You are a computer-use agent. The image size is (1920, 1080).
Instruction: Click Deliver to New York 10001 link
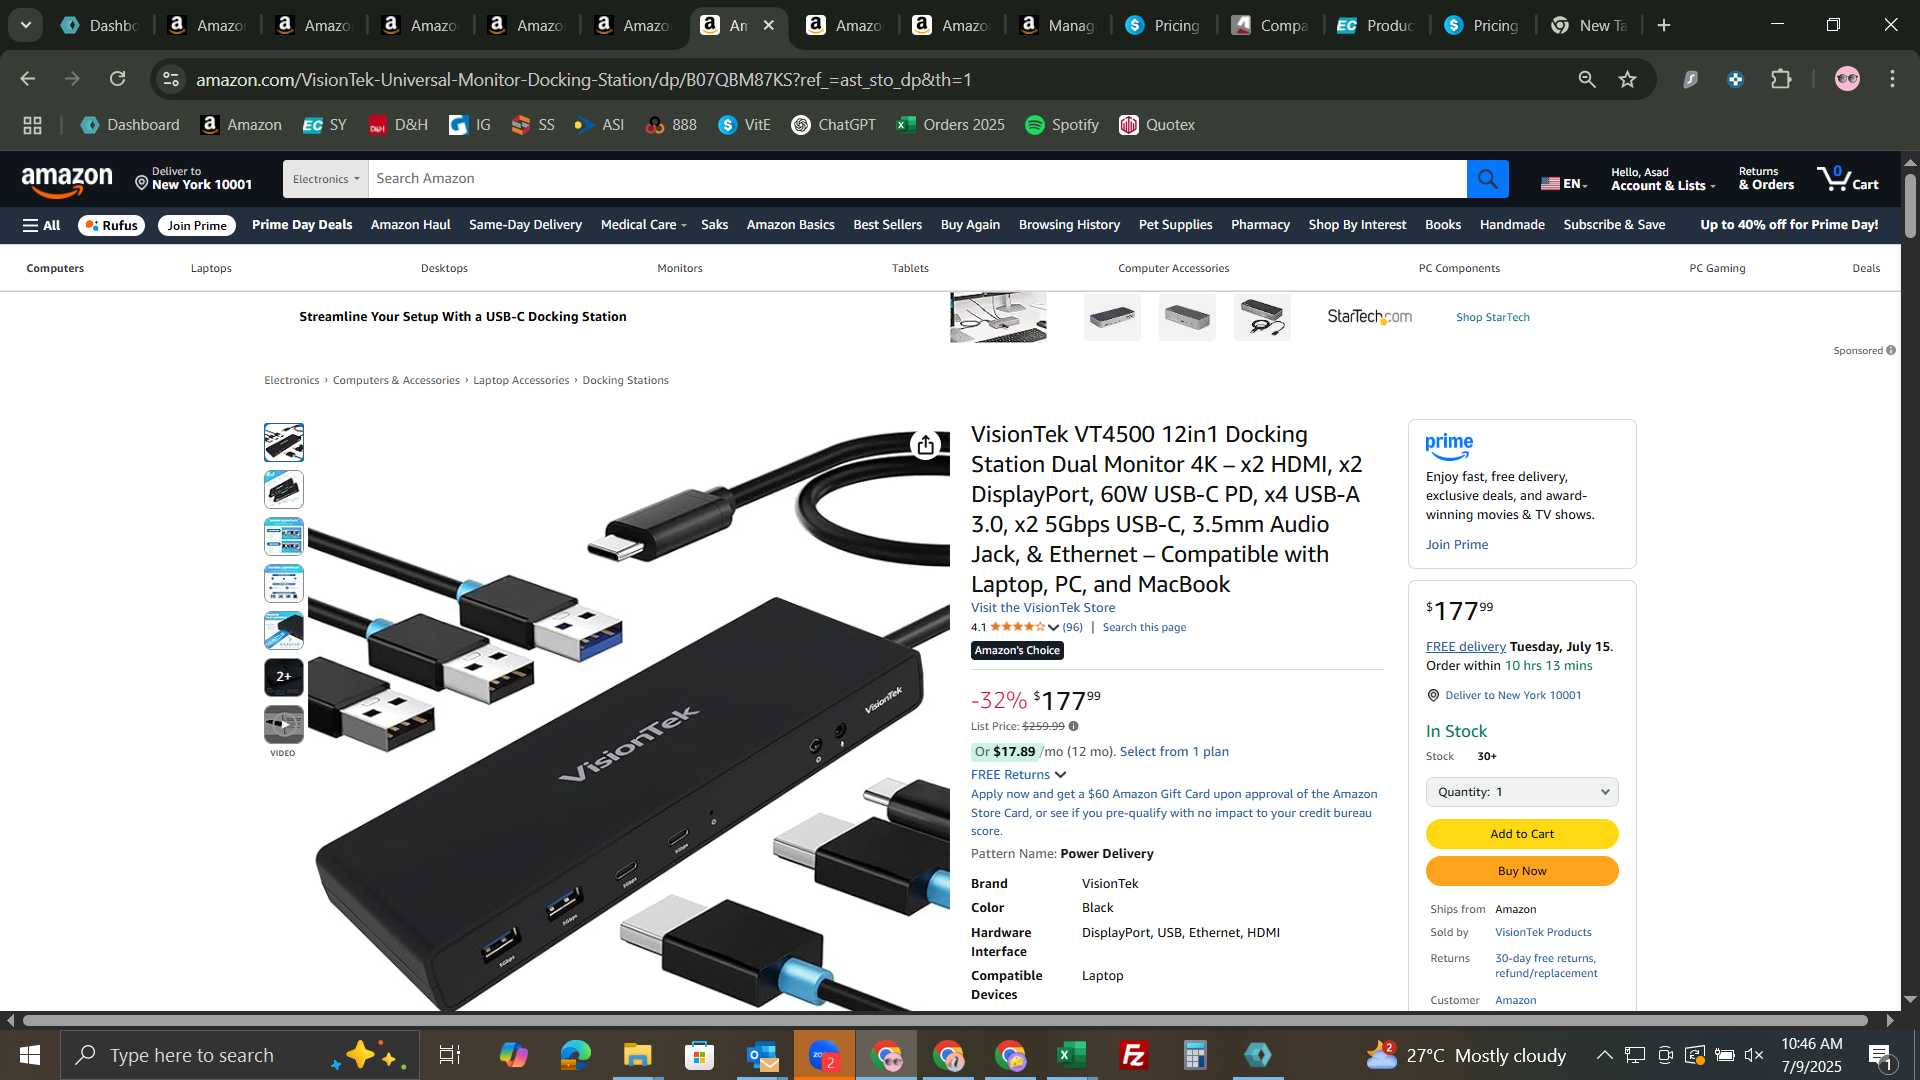[x=1512, y=696]
